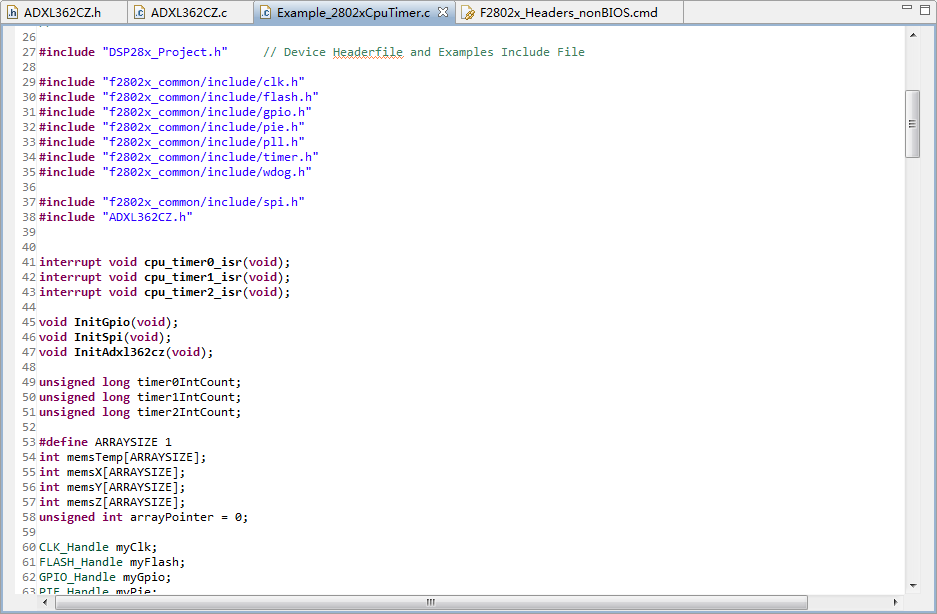
Task: Click the timer2IntCount variable
Action: point(186,412)
